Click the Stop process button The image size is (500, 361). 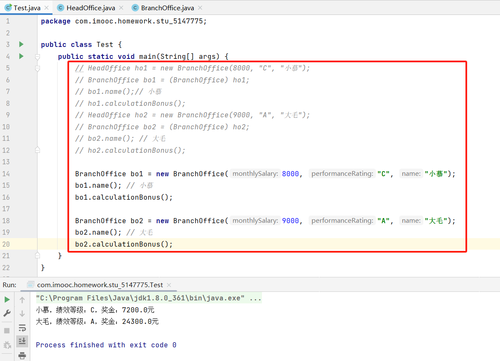click(x=7, y=331)
